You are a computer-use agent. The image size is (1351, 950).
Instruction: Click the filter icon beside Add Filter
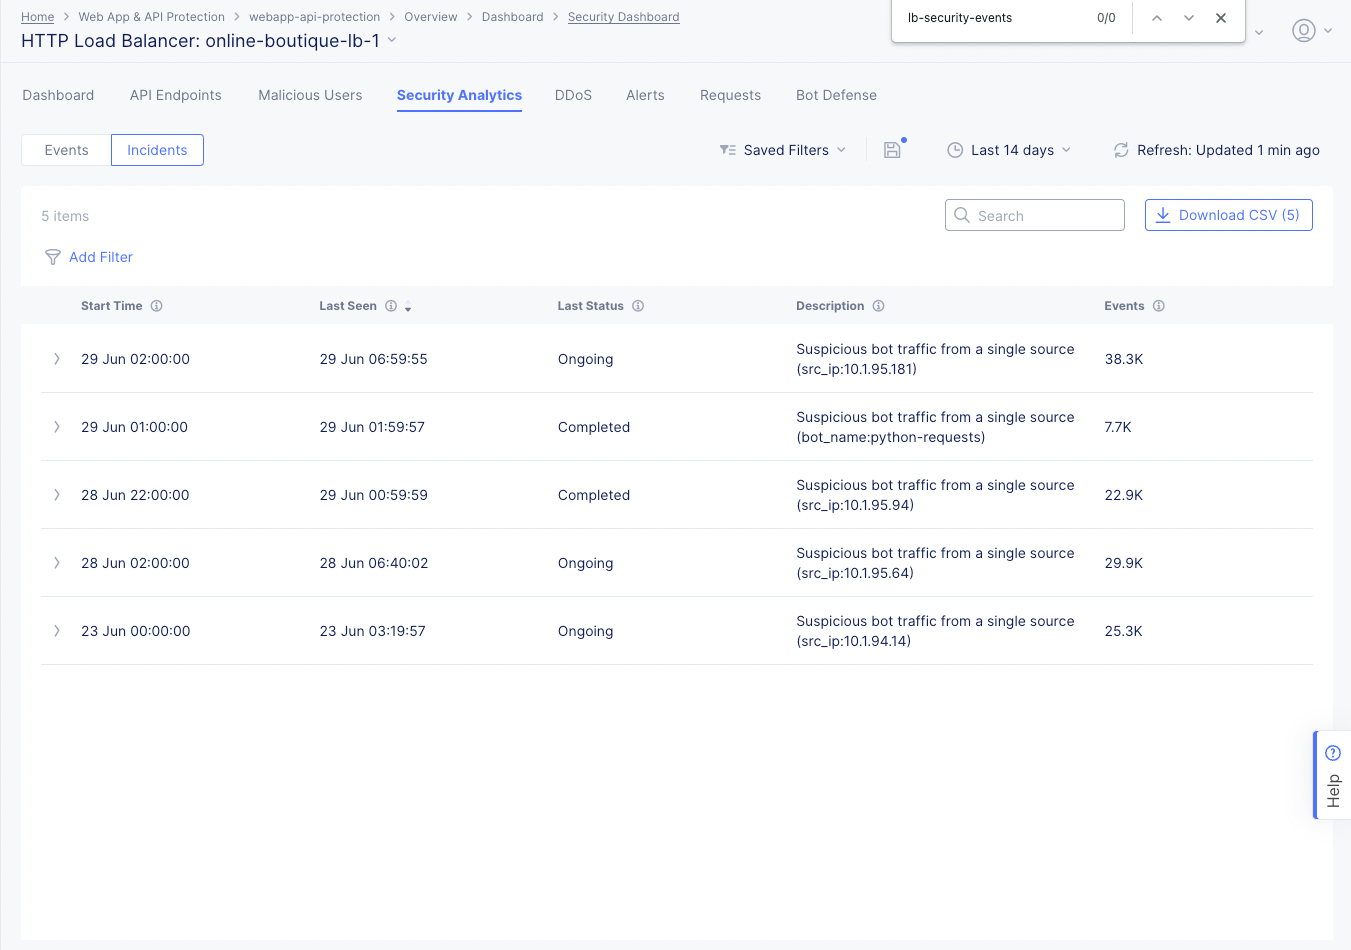point(52,257)
